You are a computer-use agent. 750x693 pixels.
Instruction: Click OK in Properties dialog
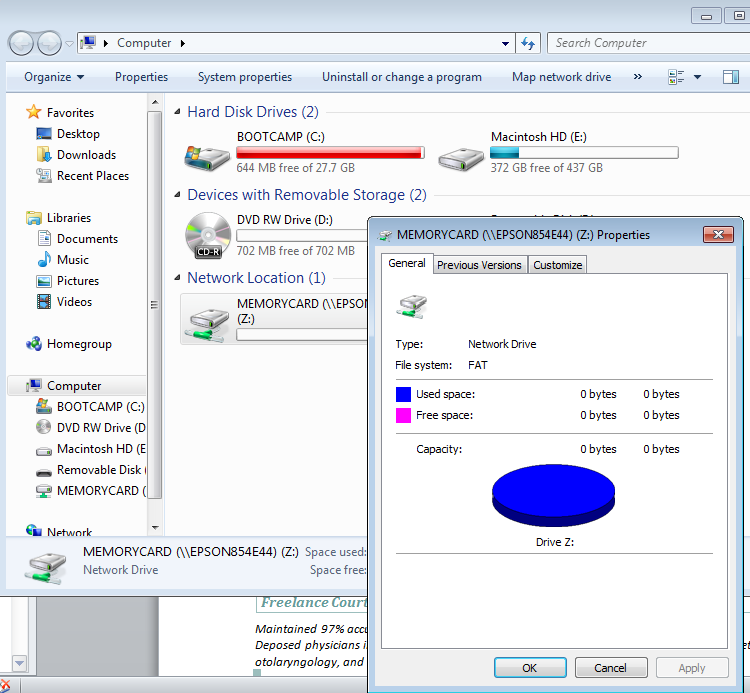pyautogui.click(x=530, y=668)
